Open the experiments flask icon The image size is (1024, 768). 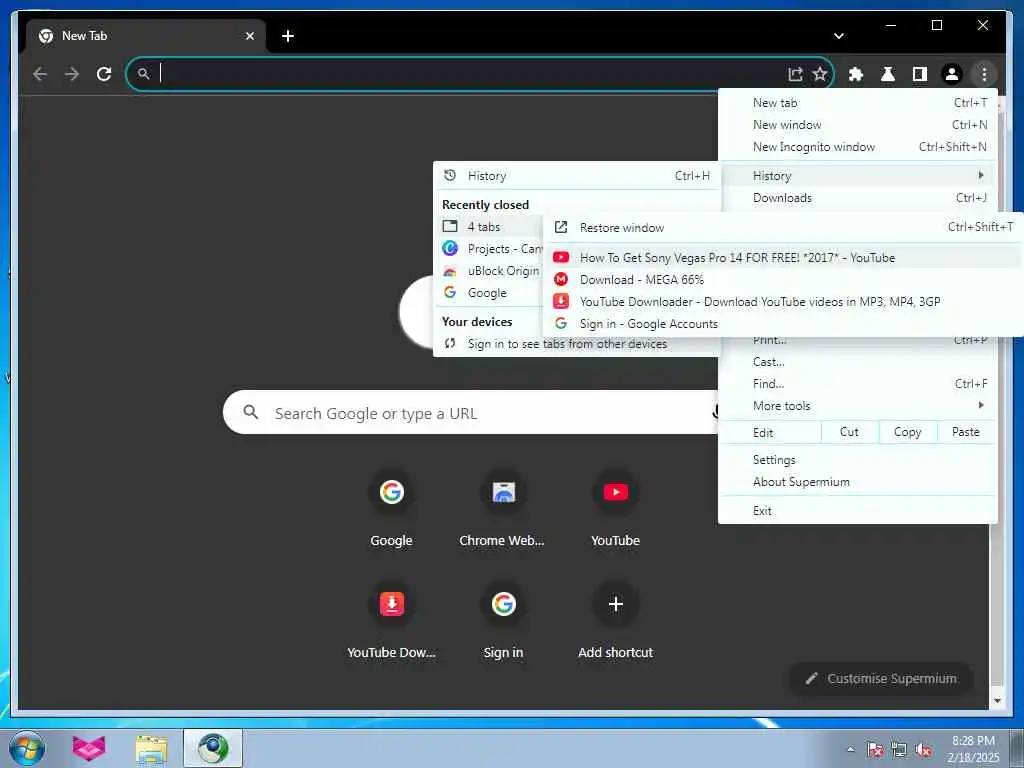coord(888,74)
